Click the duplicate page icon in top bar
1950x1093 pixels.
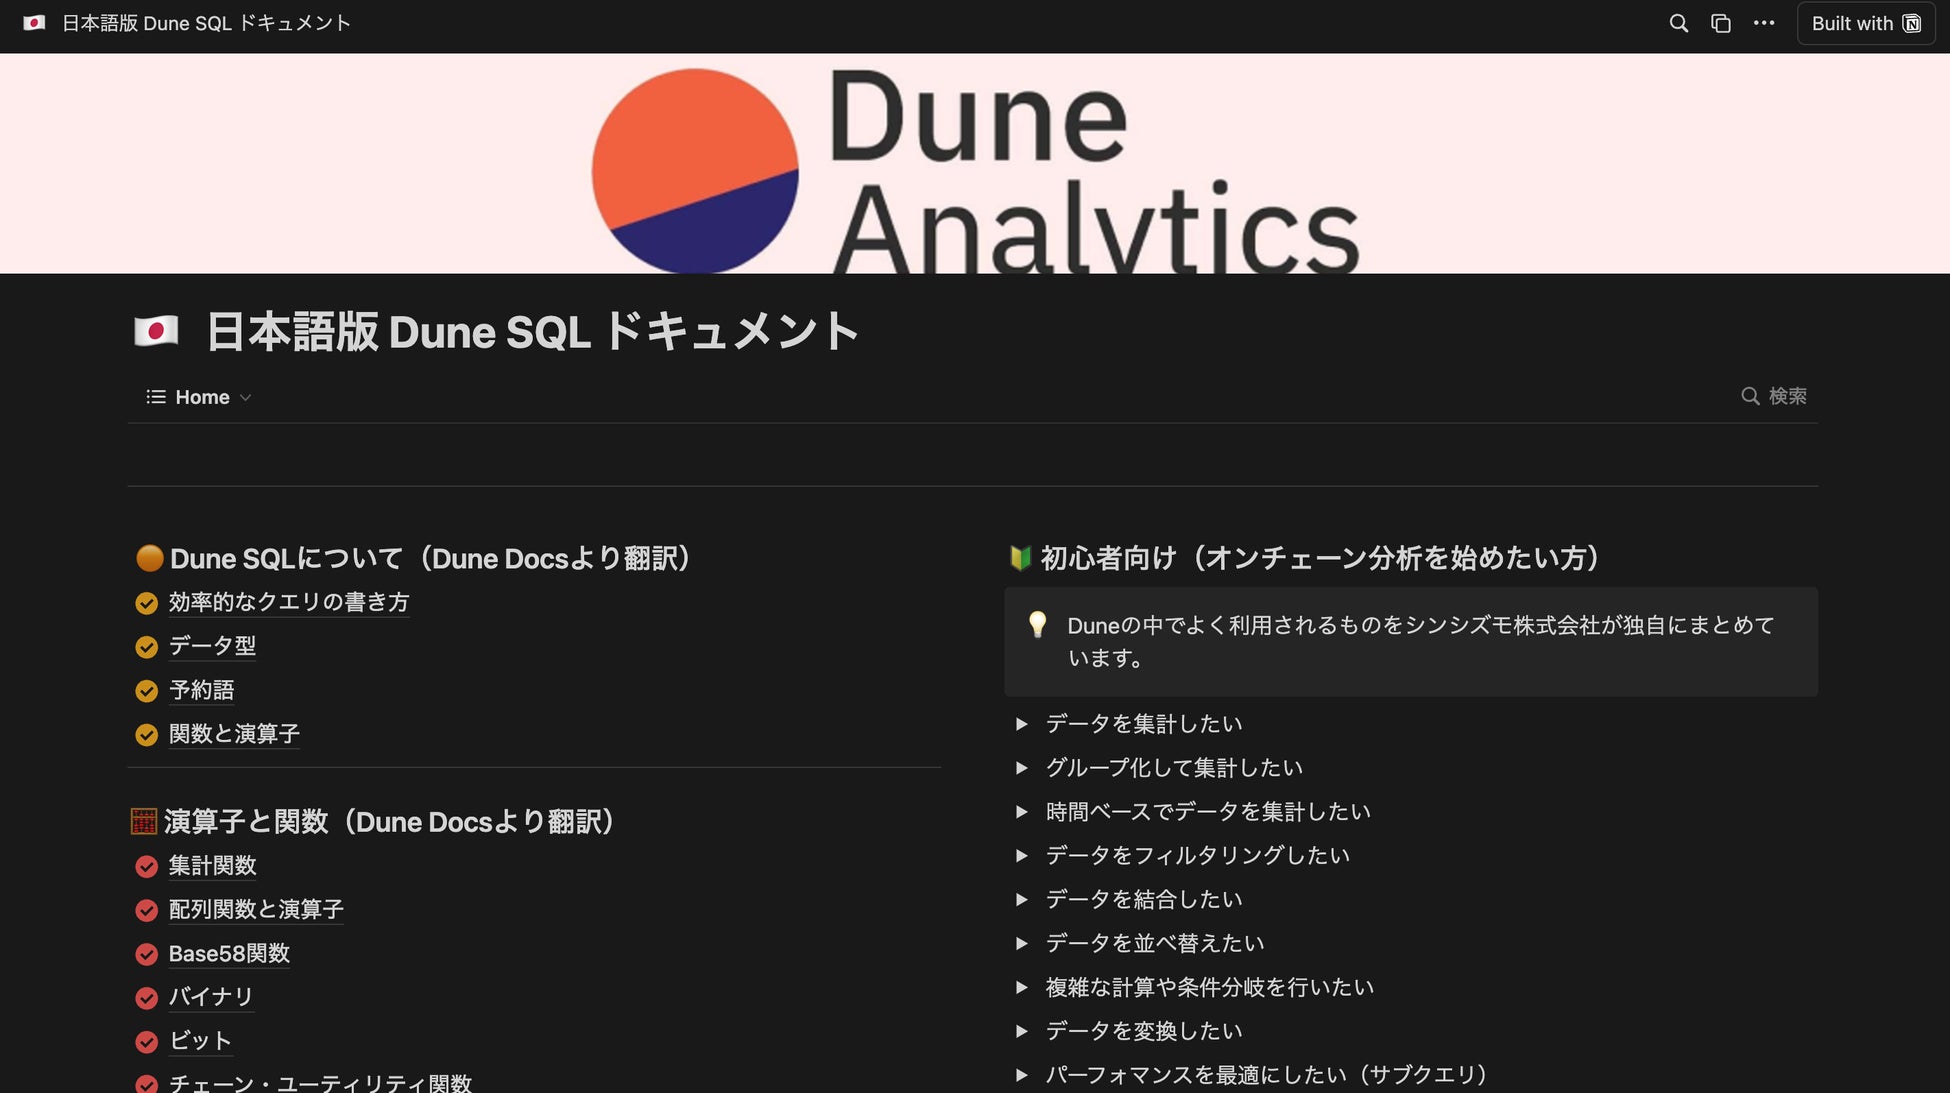(1720, 23)
